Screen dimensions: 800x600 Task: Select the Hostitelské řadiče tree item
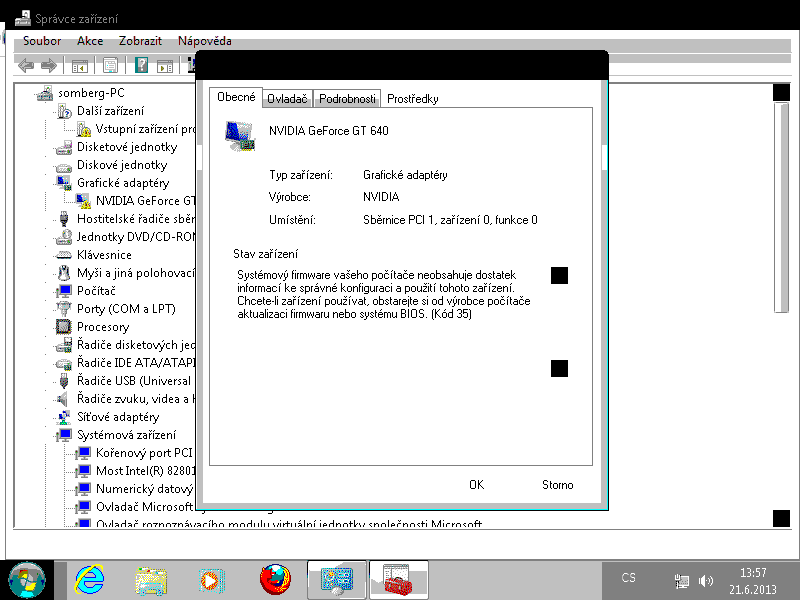pyautogui.click(x=136, y=219)
